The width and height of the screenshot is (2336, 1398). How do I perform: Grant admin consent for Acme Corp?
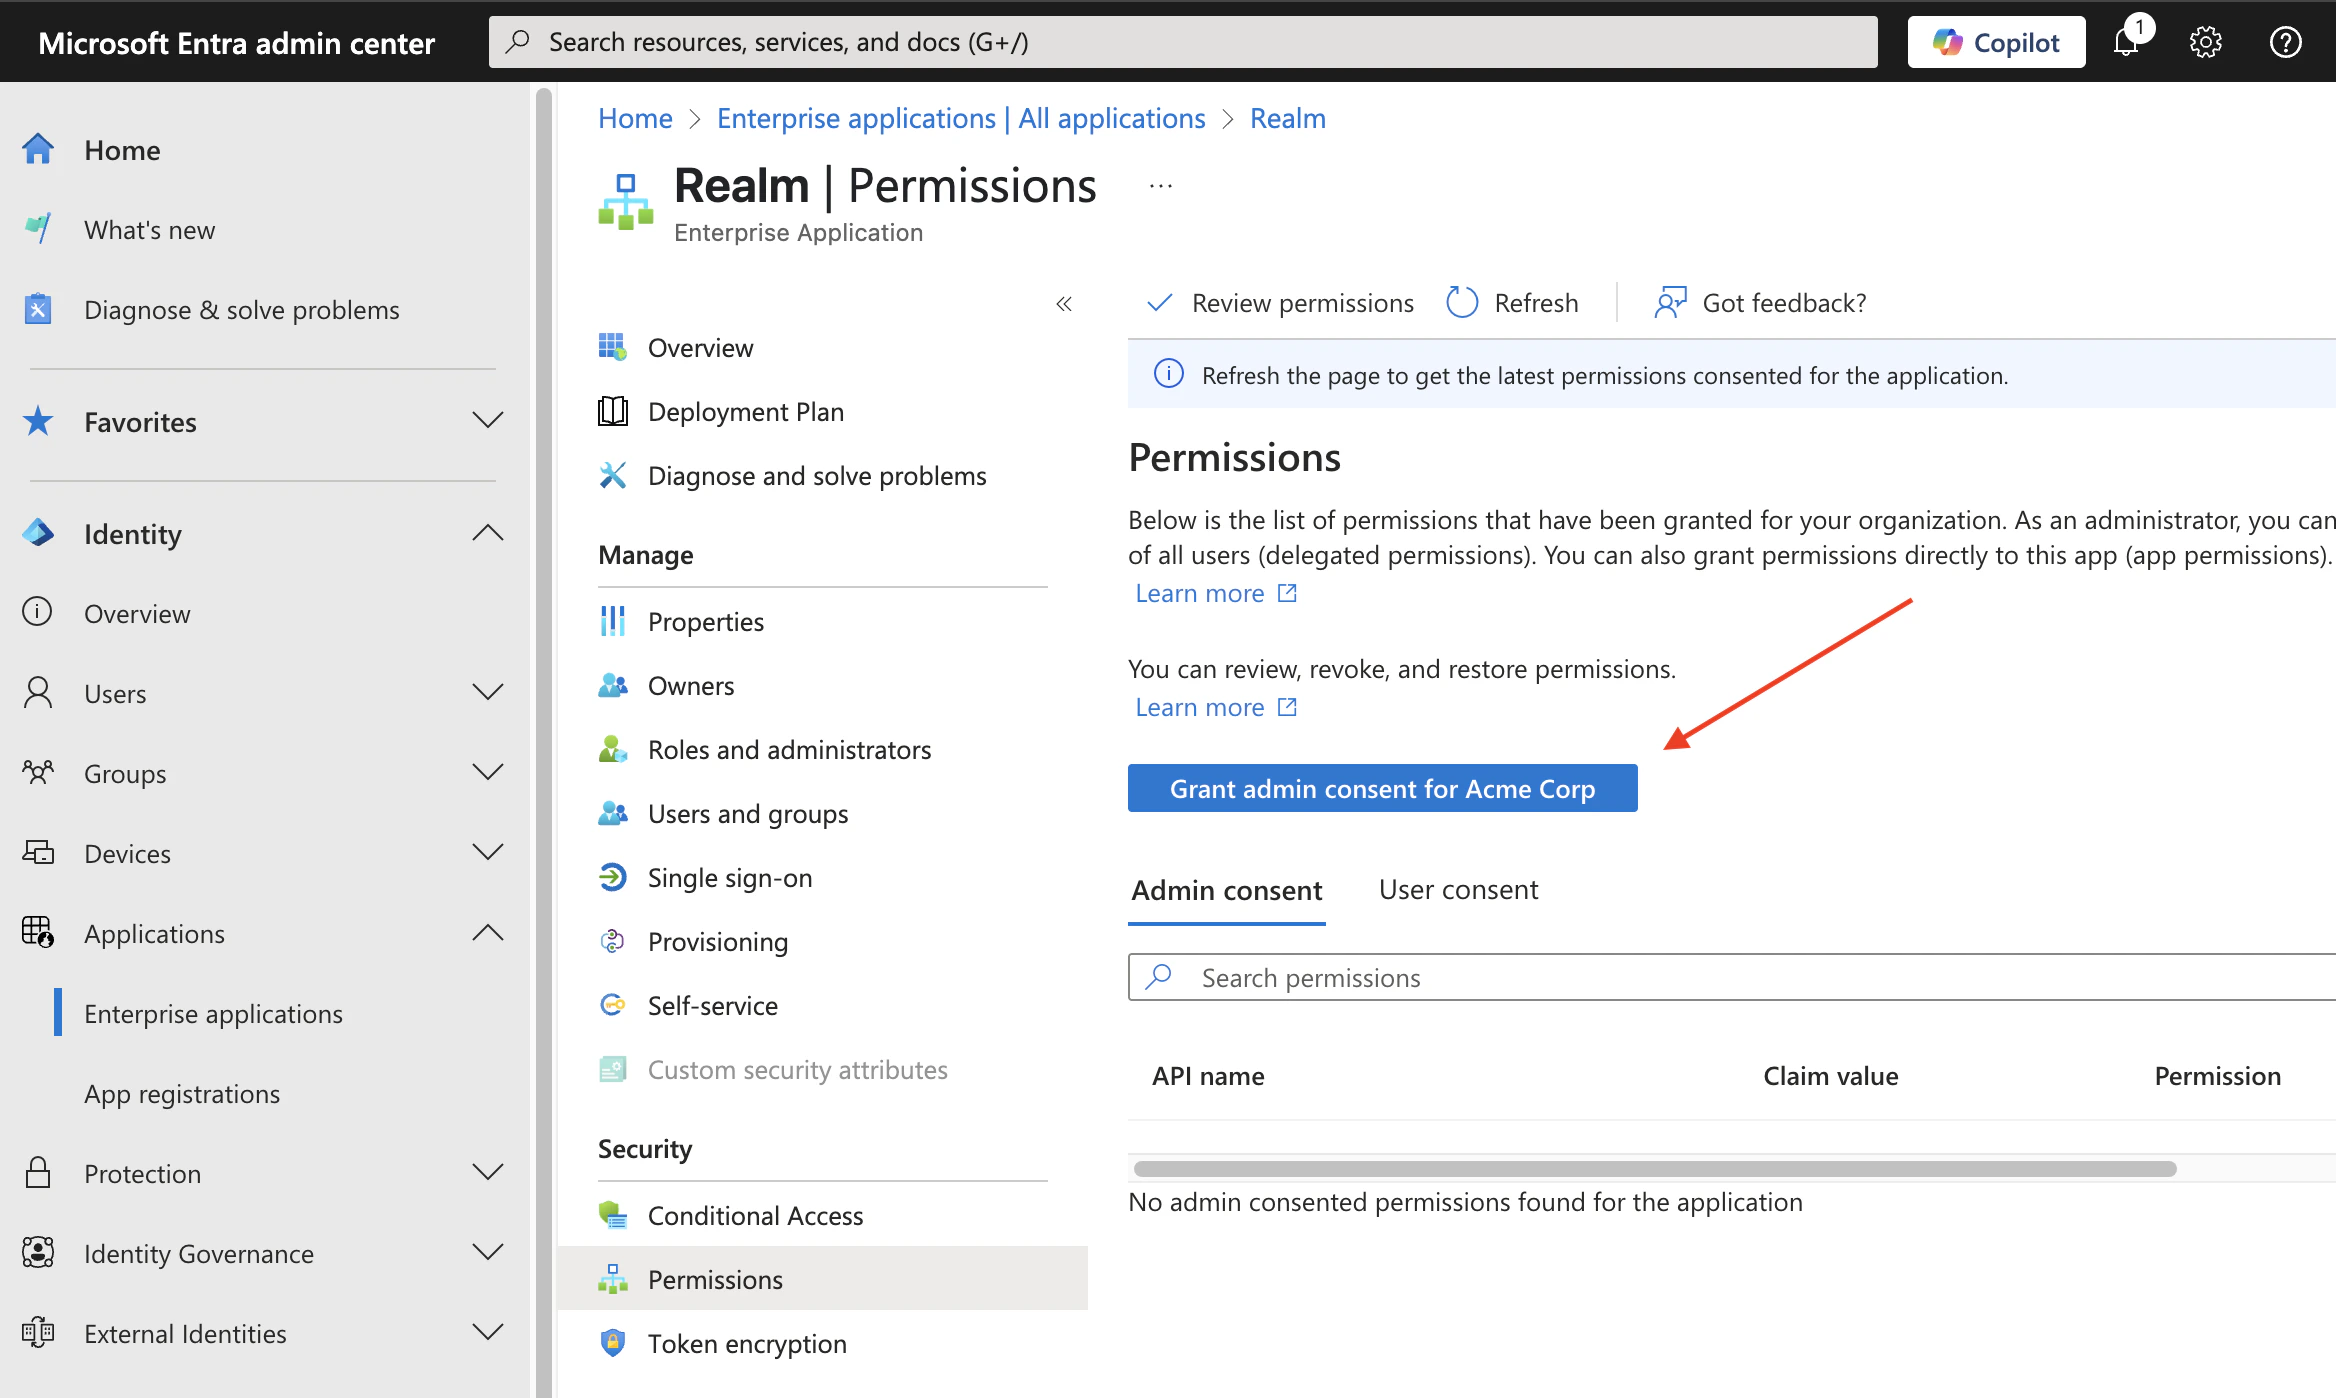(x=1382, y=788)
